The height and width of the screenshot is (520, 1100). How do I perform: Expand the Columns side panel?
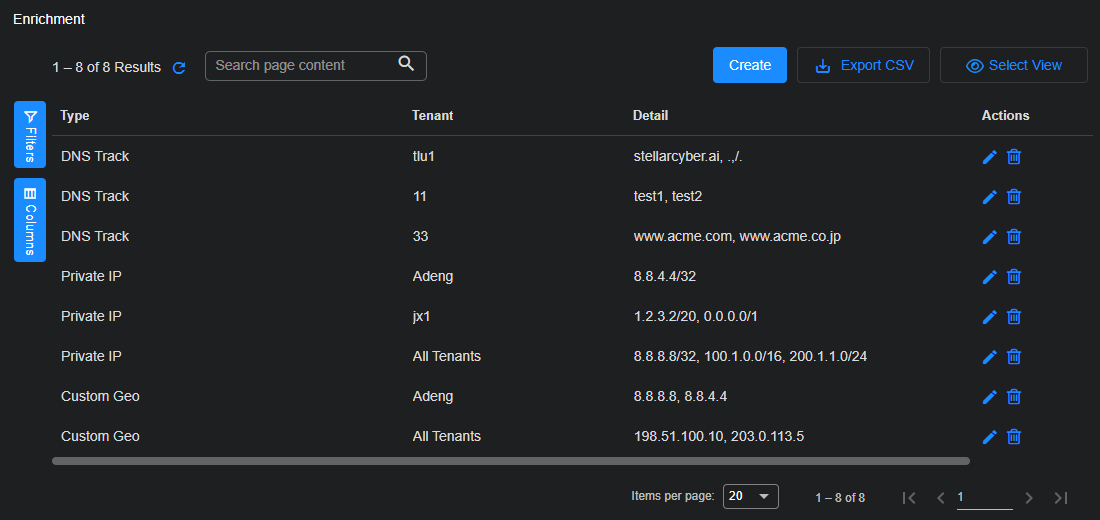coord(30,220)
